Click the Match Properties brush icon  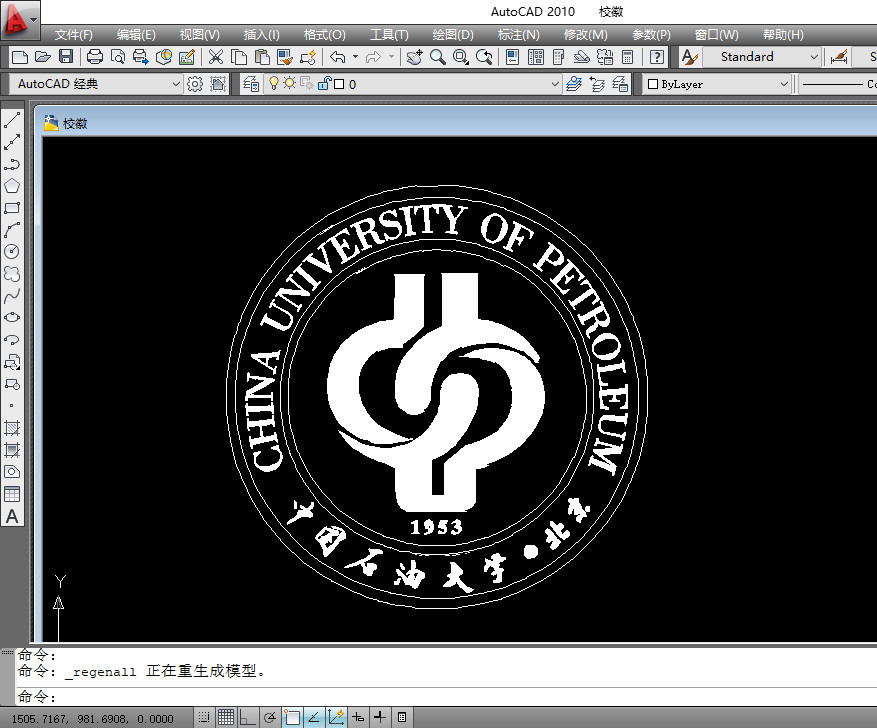[x=285, y=57]
